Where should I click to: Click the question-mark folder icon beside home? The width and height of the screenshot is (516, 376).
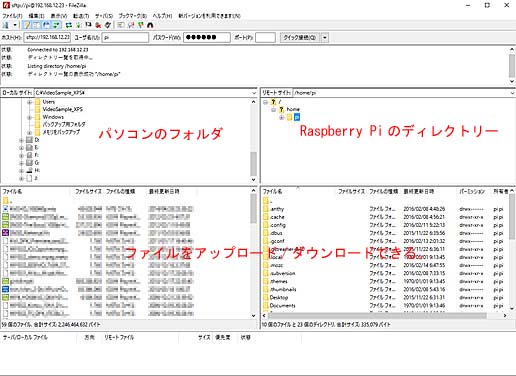(281, 109)
